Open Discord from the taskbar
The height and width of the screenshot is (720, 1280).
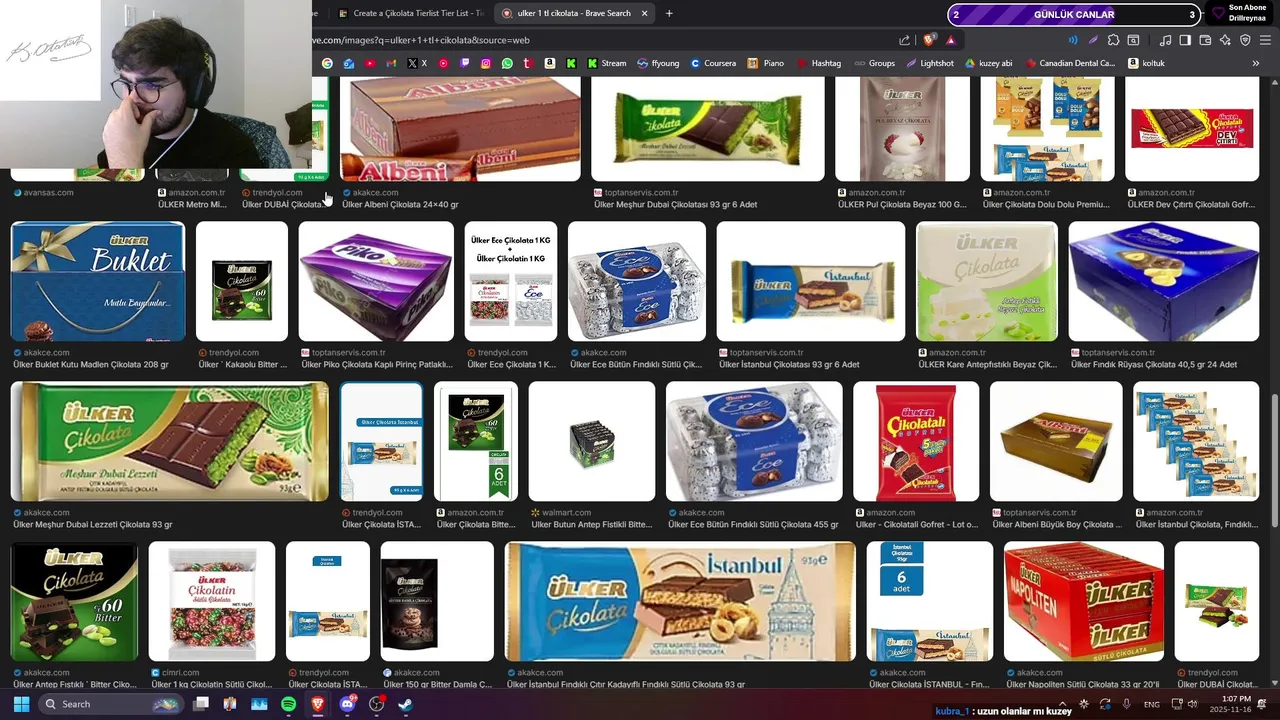[x=347, y=704]
